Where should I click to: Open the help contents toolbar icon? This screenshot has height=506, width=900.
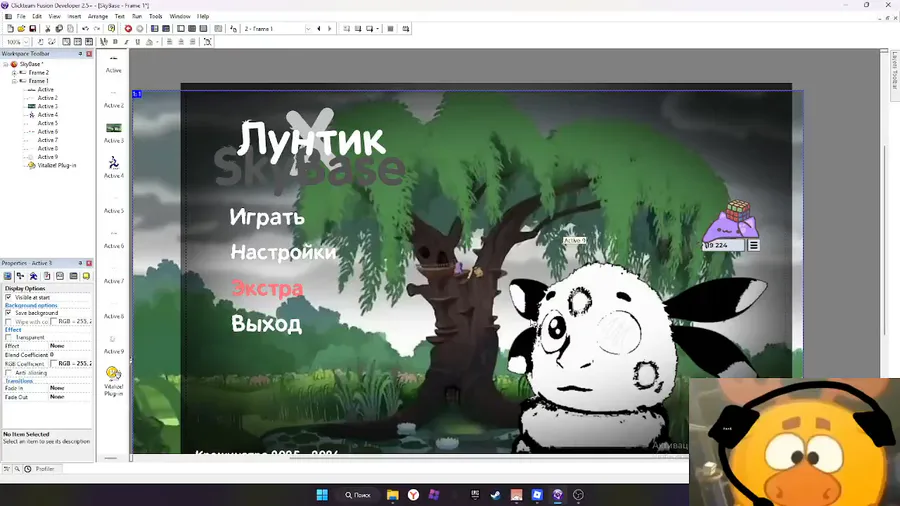111,29
